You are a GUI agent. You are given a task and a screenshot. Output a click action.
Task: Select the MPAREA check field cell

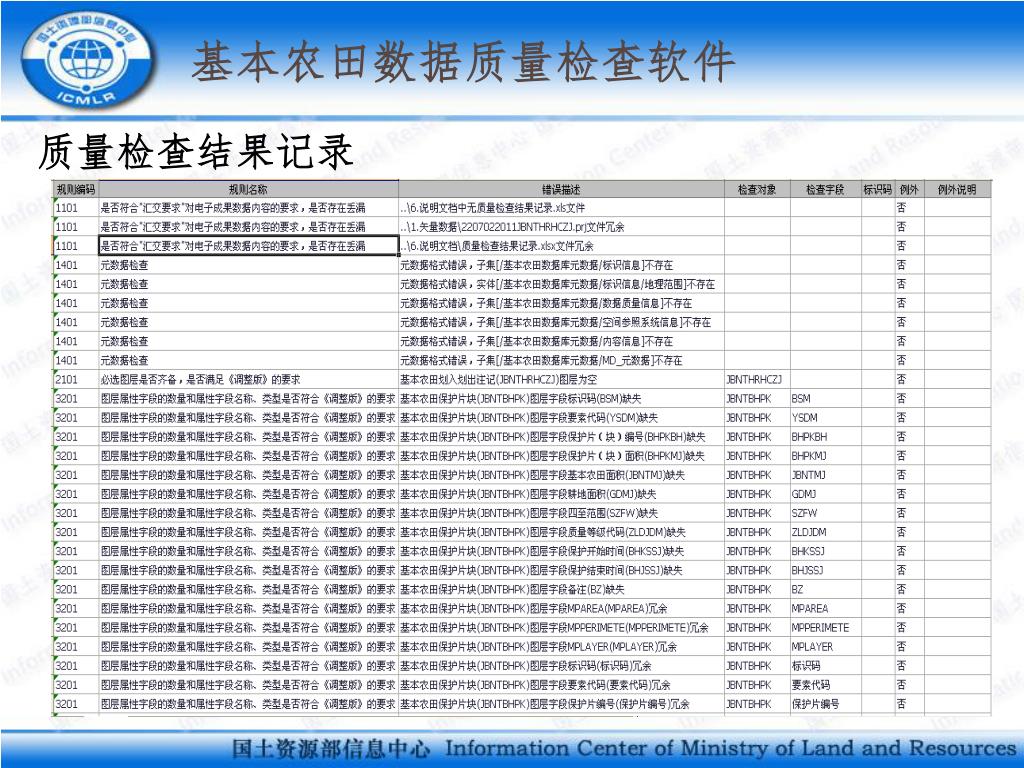click(x=825, y=608)
